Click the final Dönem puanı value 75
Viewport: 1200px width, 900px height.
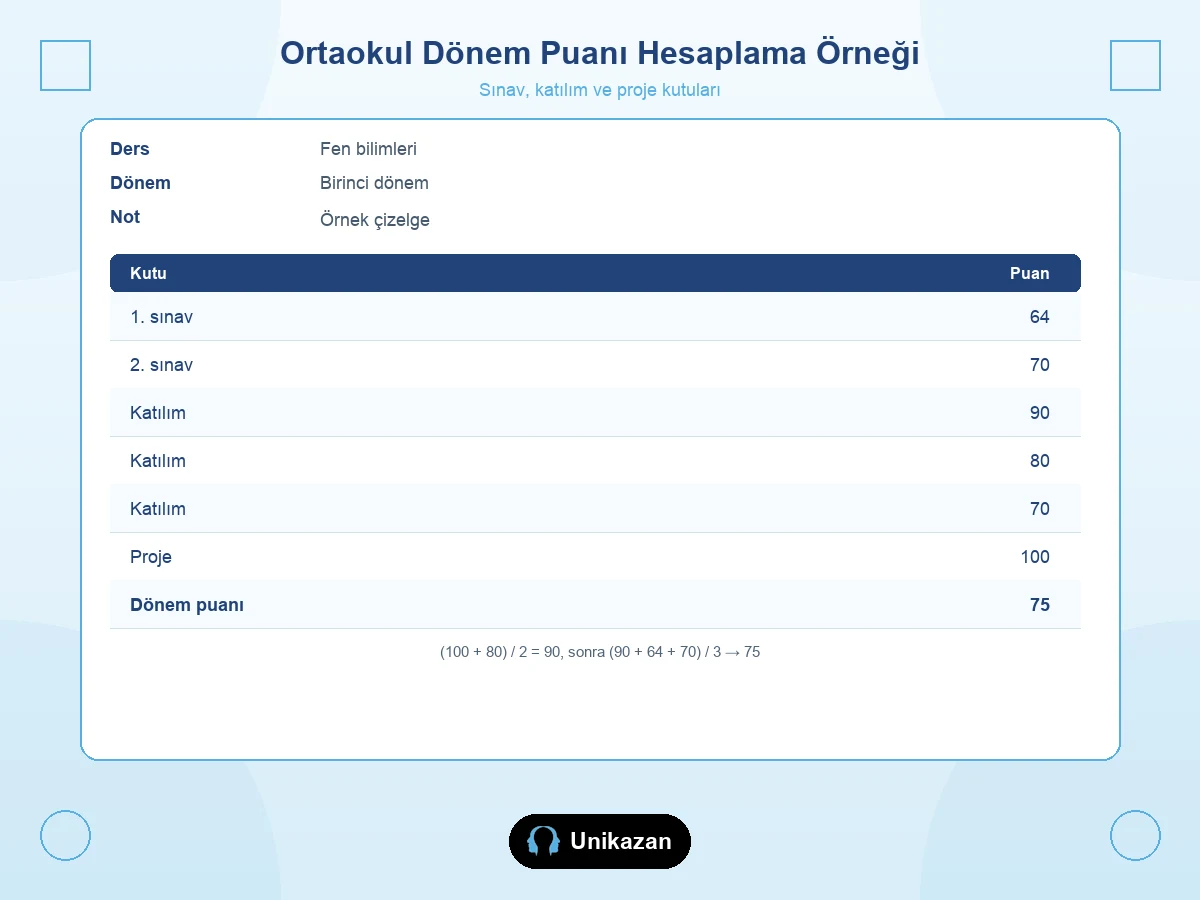[1040, 605]
